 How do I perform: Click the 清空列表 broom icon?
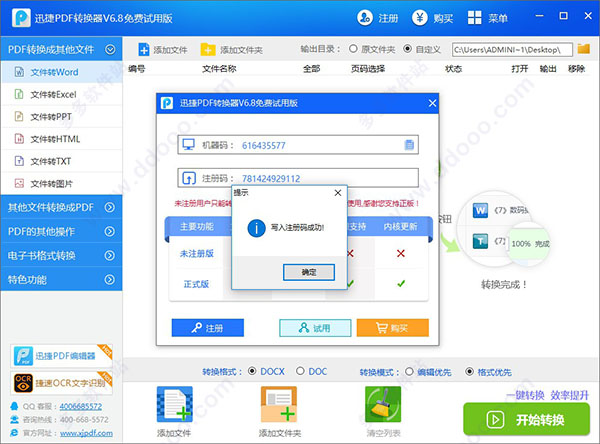(383, 404)
